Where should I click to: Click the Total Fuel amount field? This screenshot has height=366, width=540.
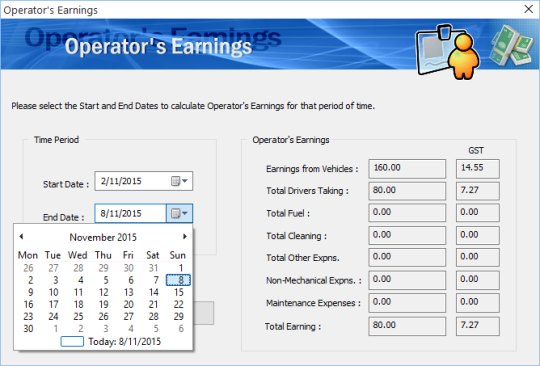[407, 213]
